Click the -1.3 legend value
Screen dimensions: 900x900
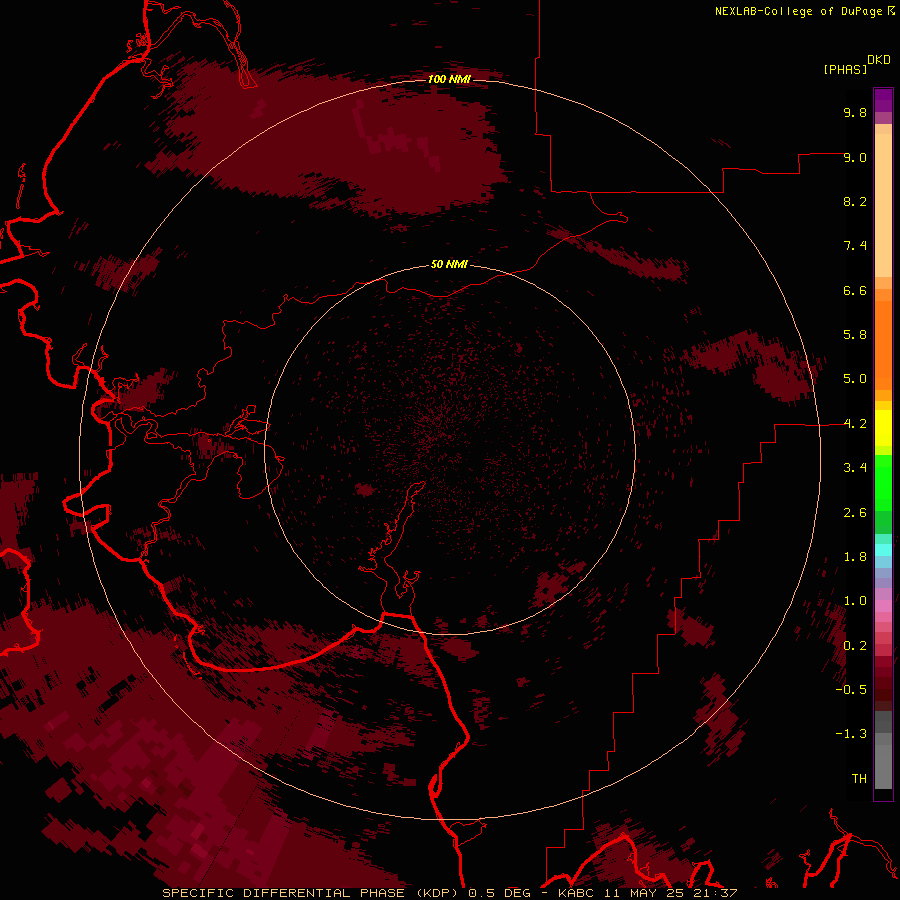(851, 734)
